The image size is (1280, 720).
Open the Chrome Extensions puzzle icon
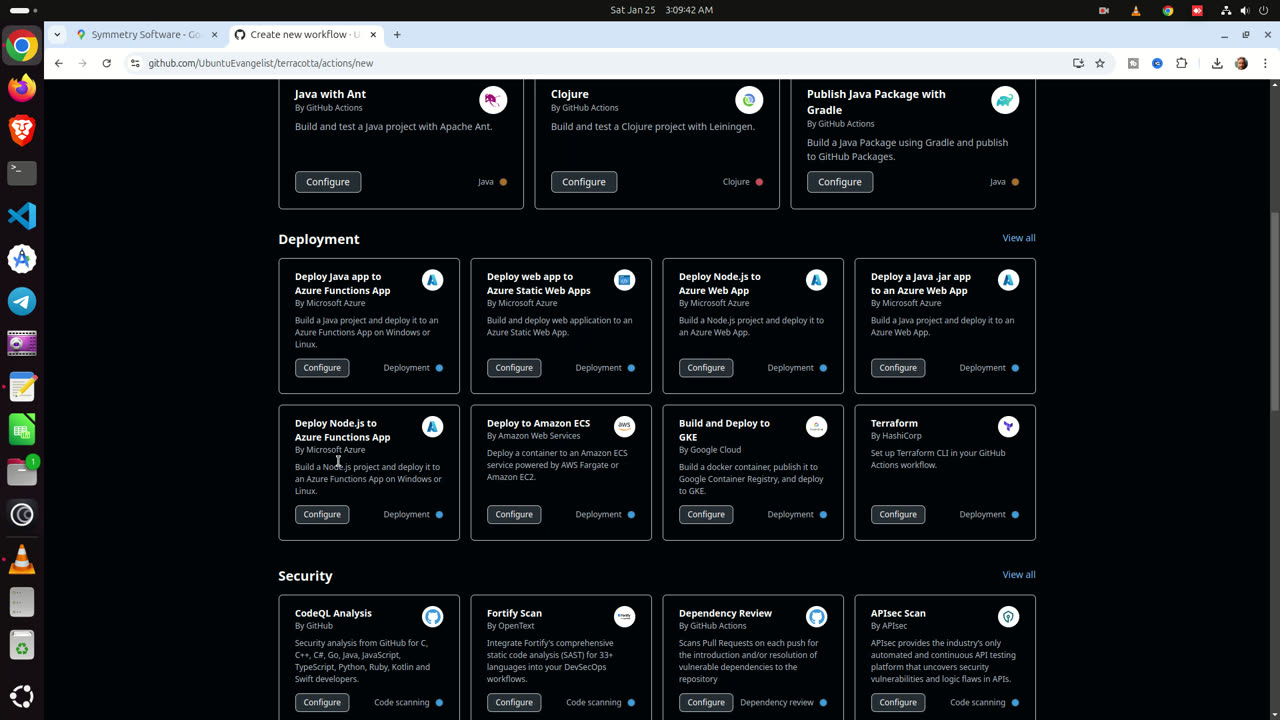[1181, 63]
